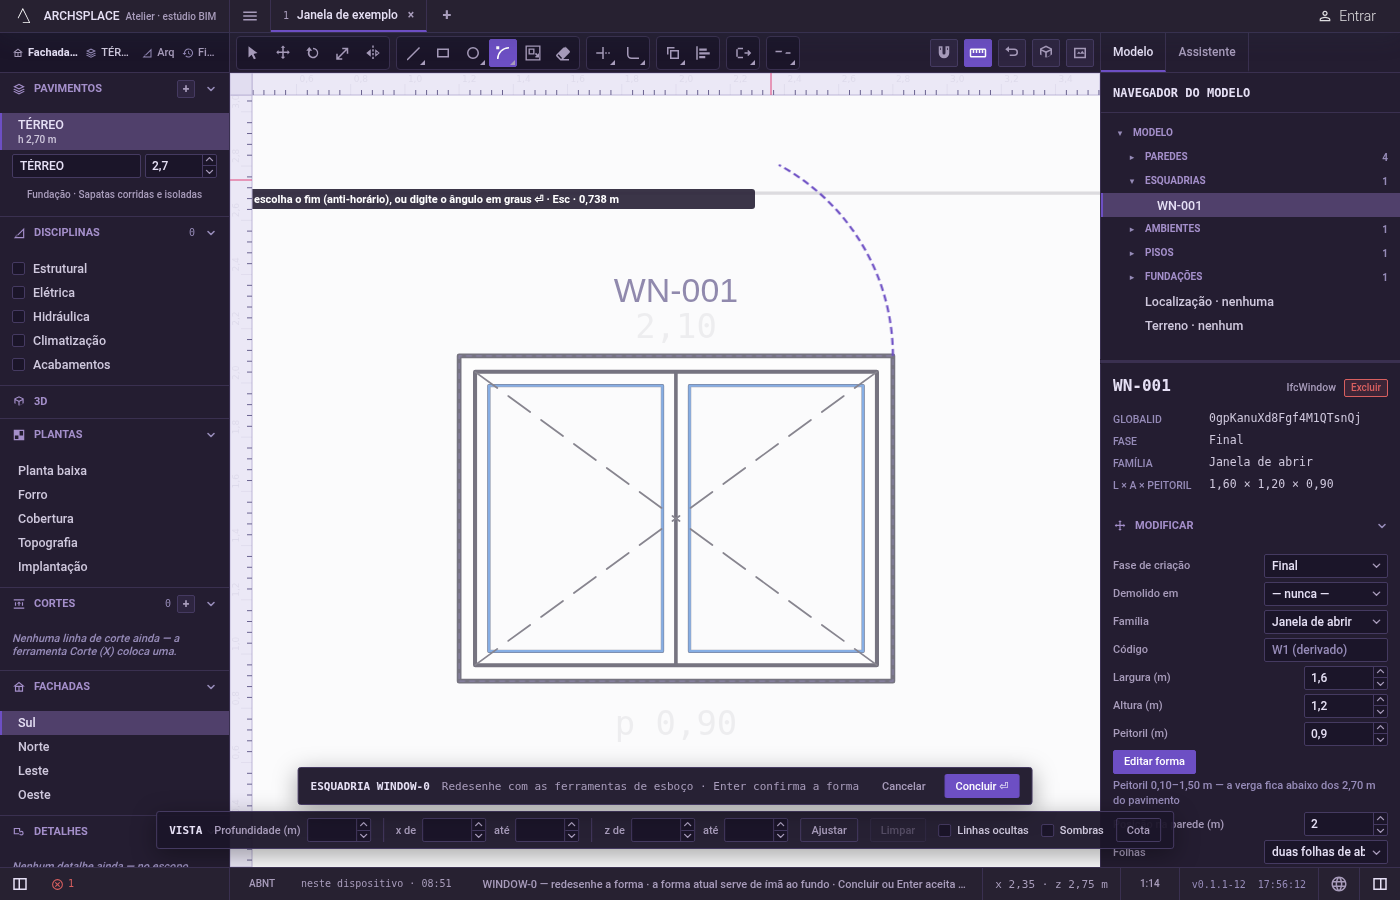This screenshot has width=1400, height=900.
Task: Select the Rotate tool
Action: click(x=313, y=53)
